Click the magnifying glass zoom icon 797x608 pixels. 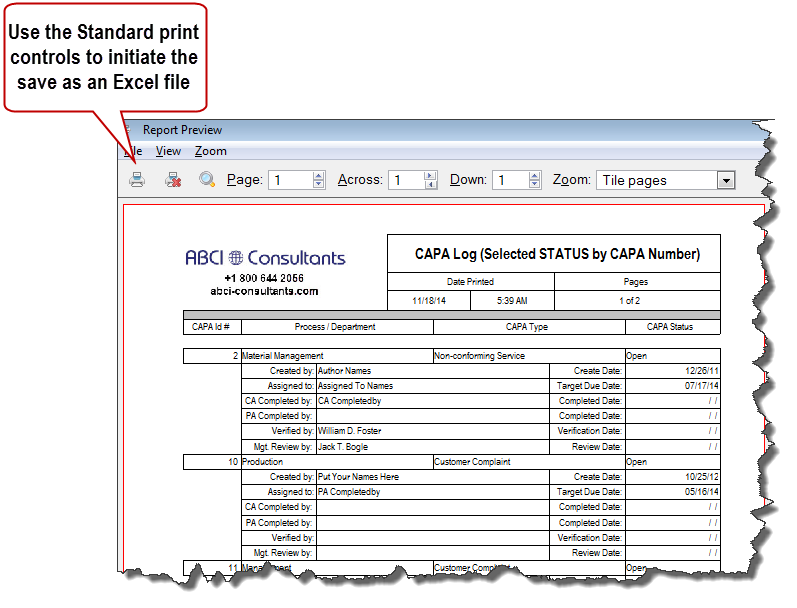point(207,180)
